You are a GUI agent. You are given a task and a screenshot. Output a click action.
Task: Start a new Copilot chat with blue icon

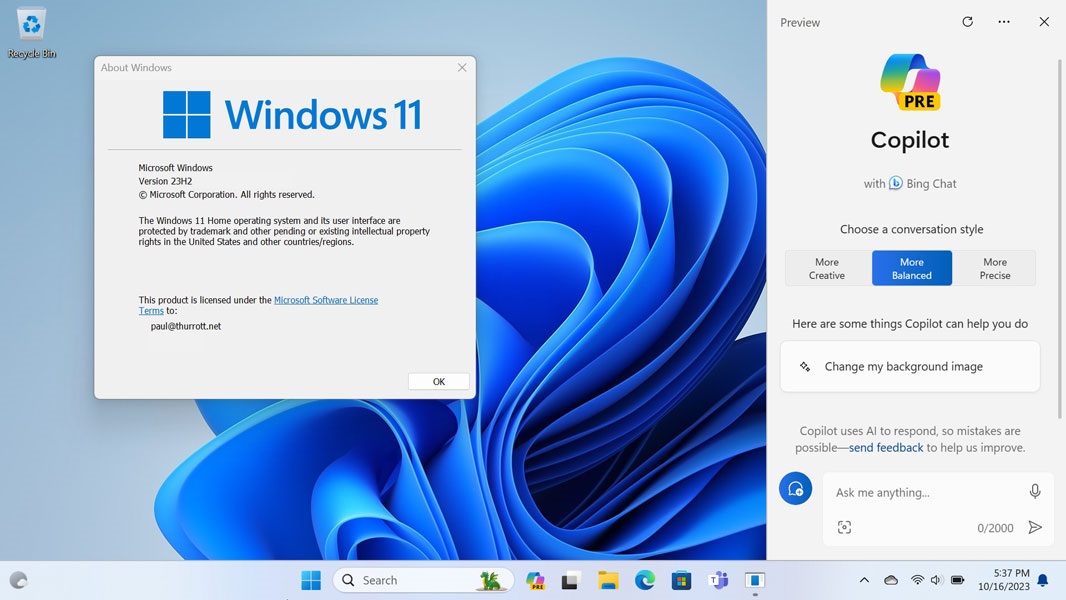[x=795, y=488]
